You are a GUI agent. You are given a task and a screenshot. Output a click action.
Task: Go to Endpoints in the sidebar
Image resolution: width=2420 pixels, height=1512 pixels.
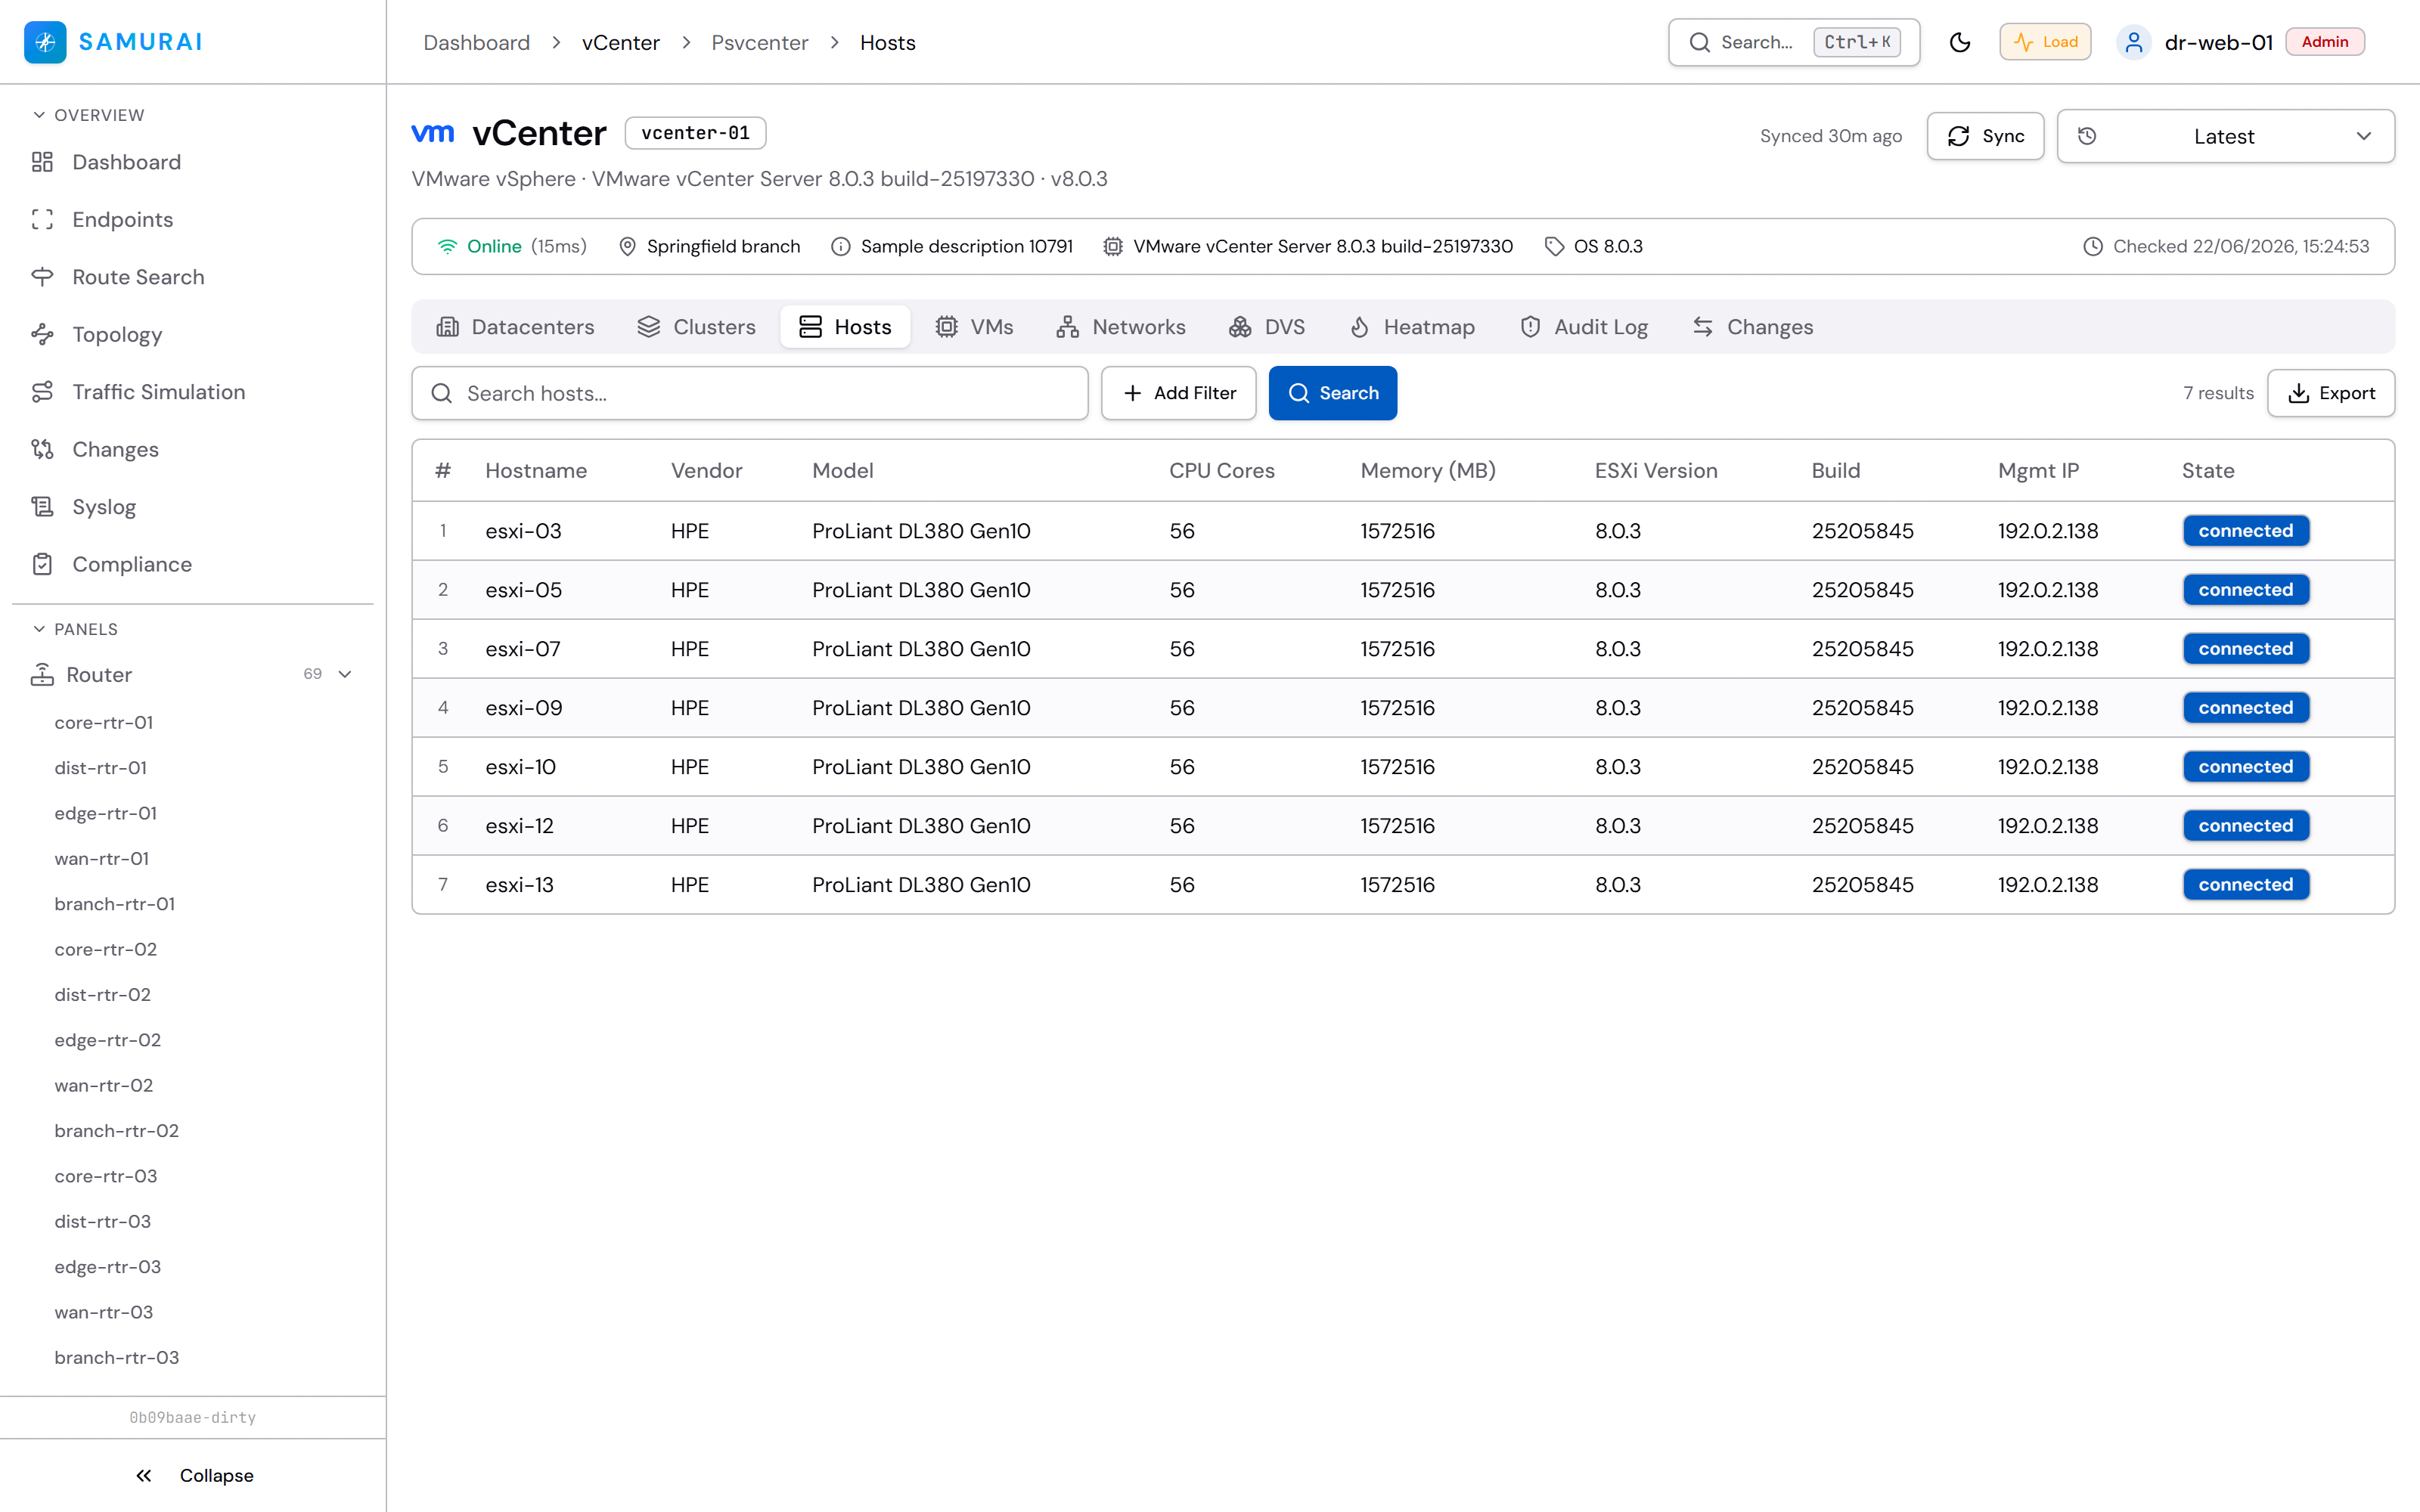point(122,219)
